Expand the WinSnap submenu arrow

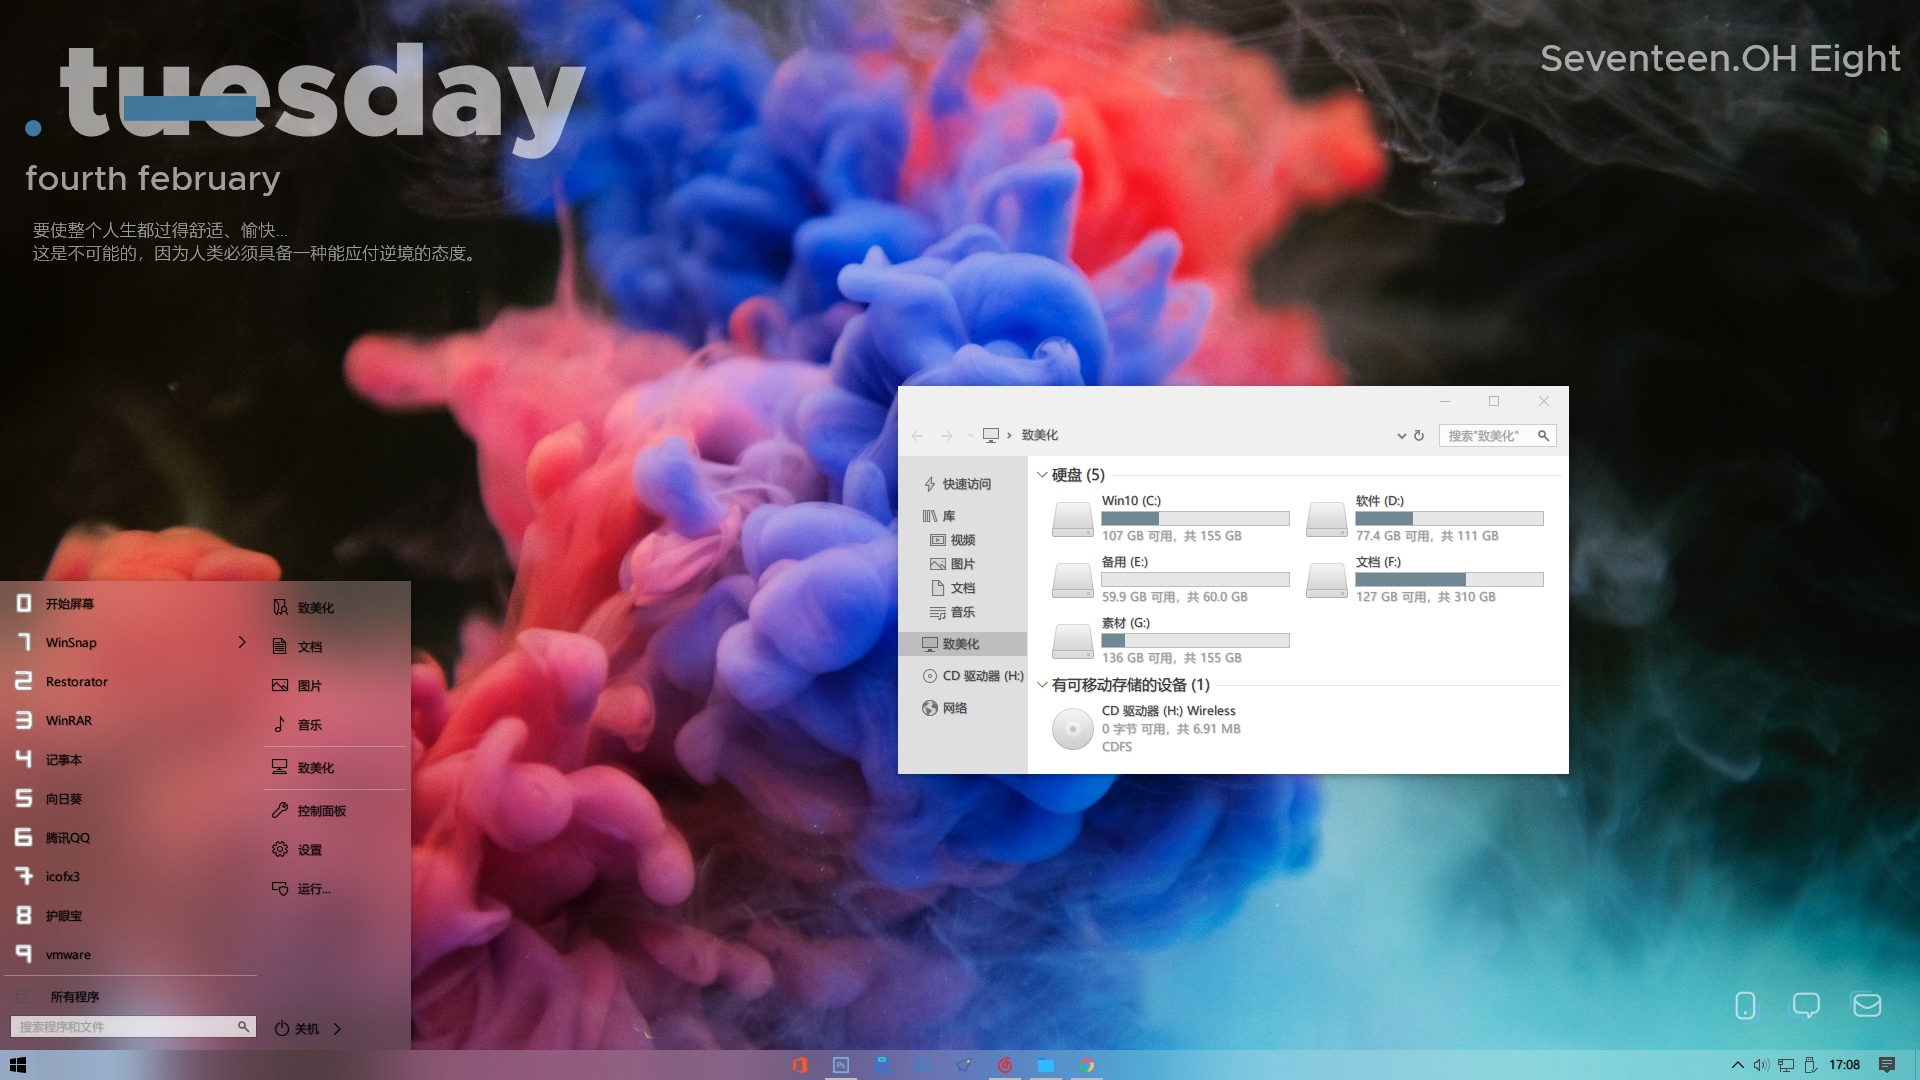[242, 642]
